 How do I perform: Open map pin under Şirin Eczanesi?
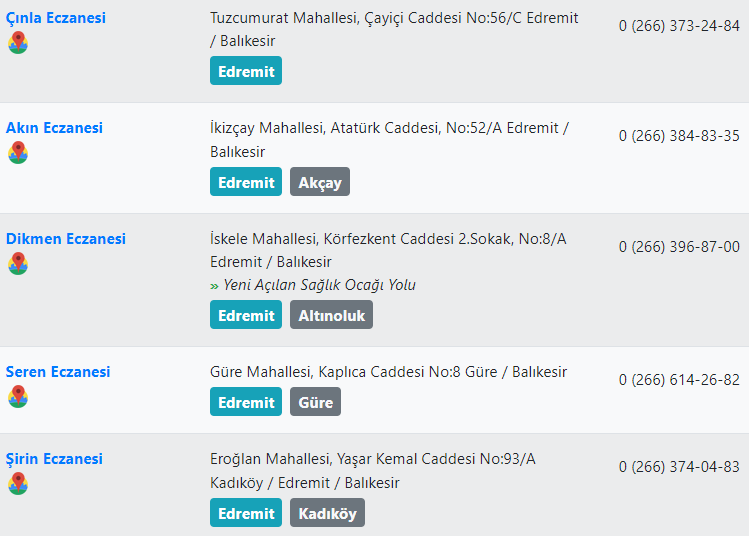(x=18, y=483)
